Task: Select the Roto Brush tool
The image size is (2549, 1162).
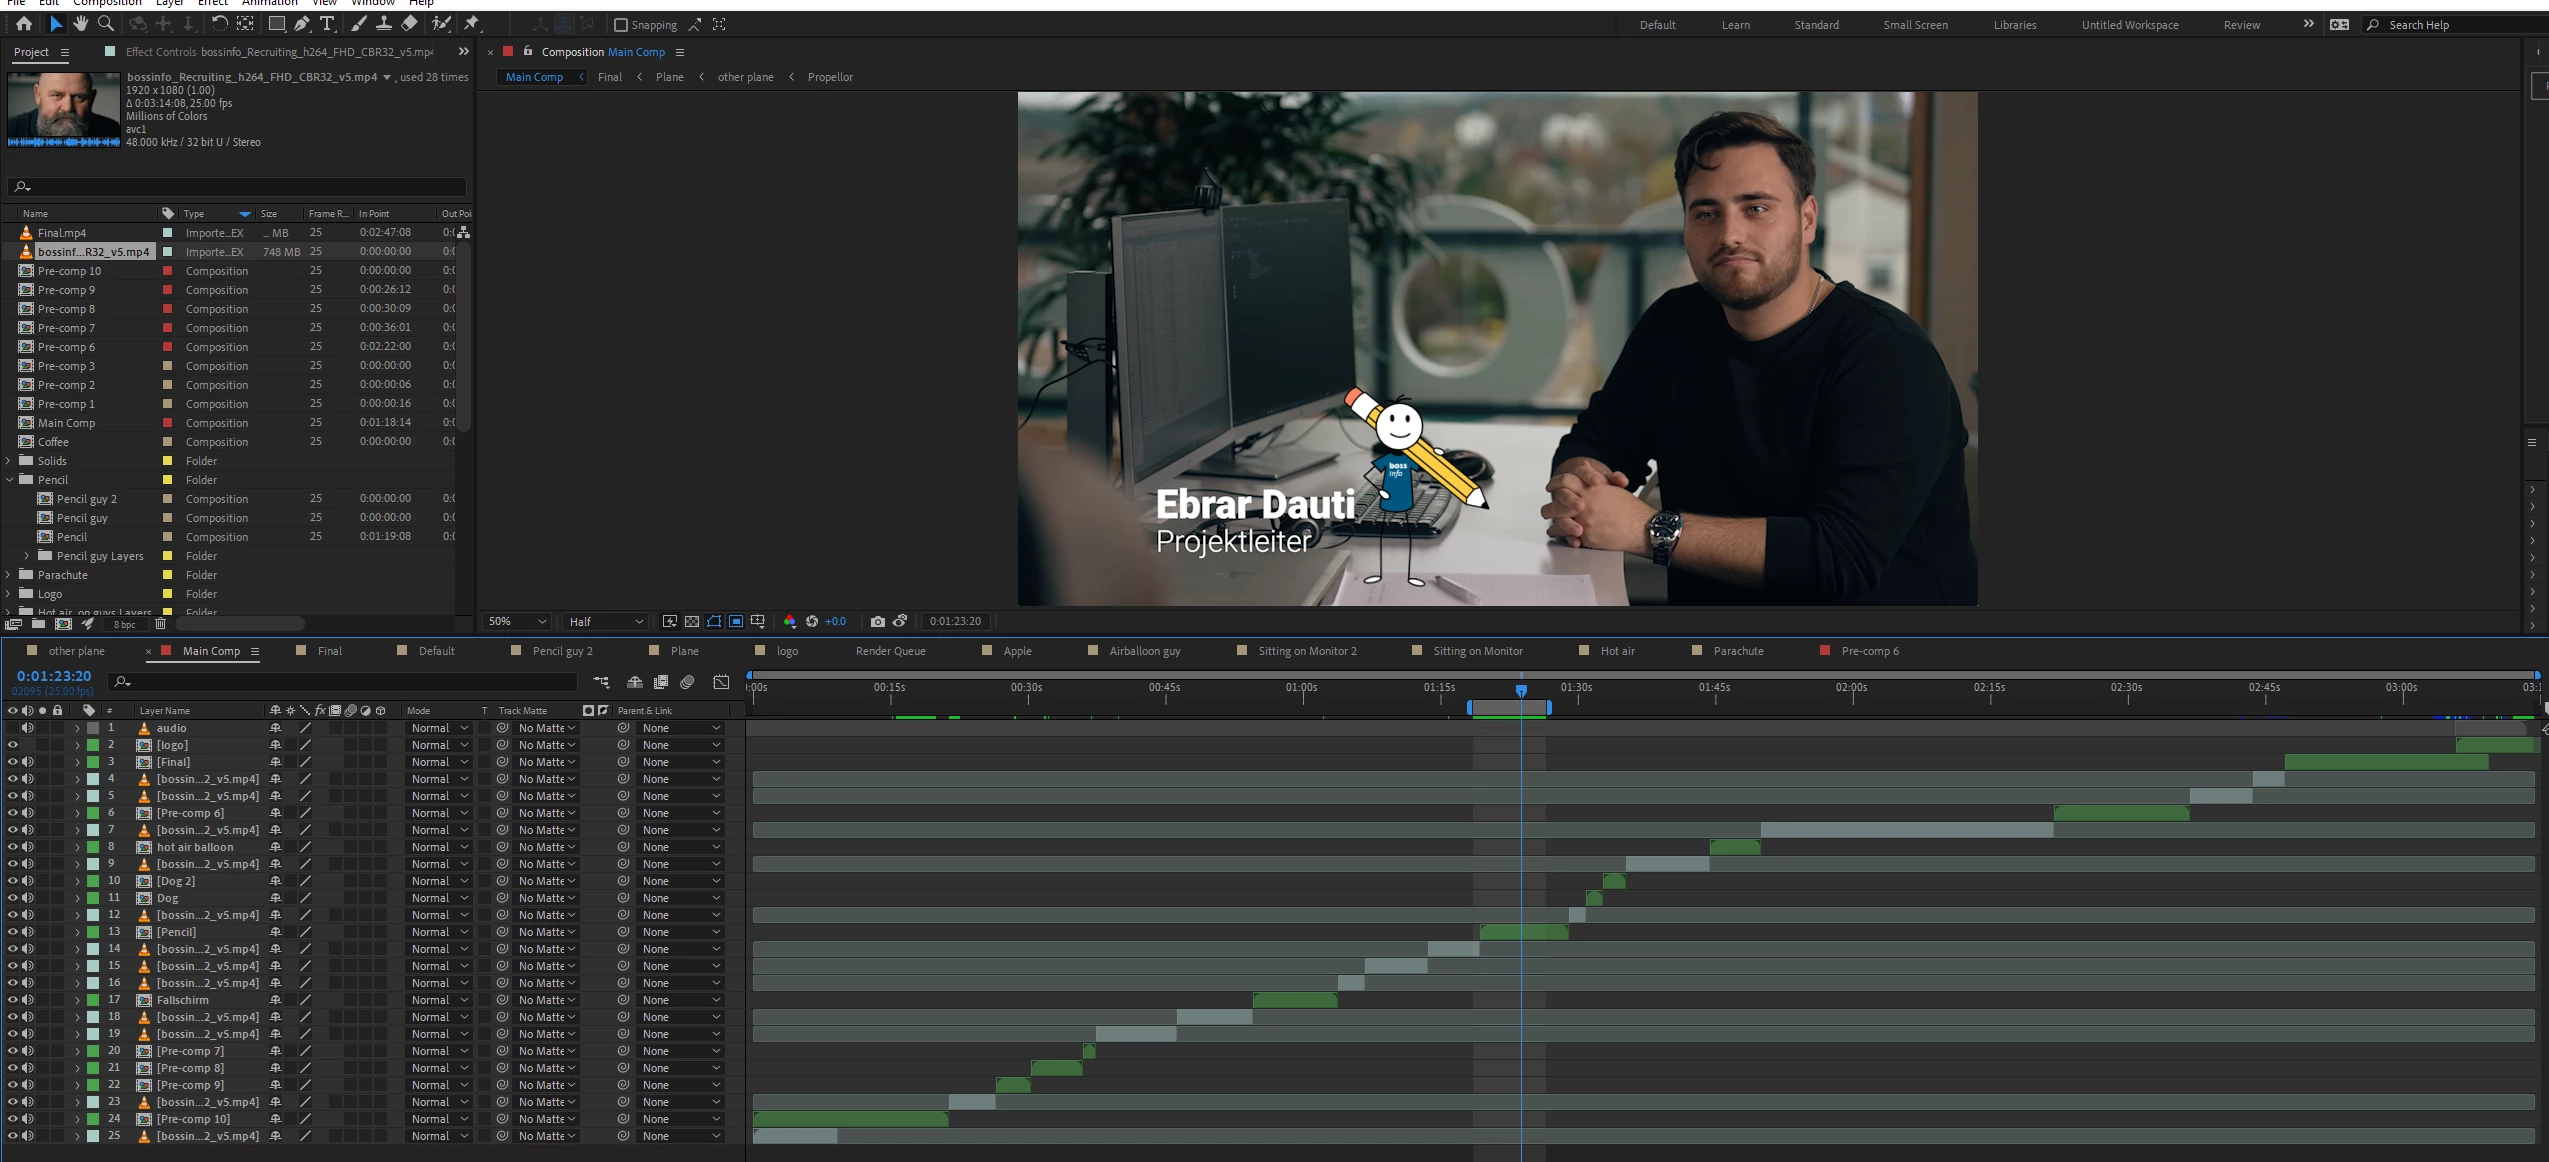Action: [441, 24]
